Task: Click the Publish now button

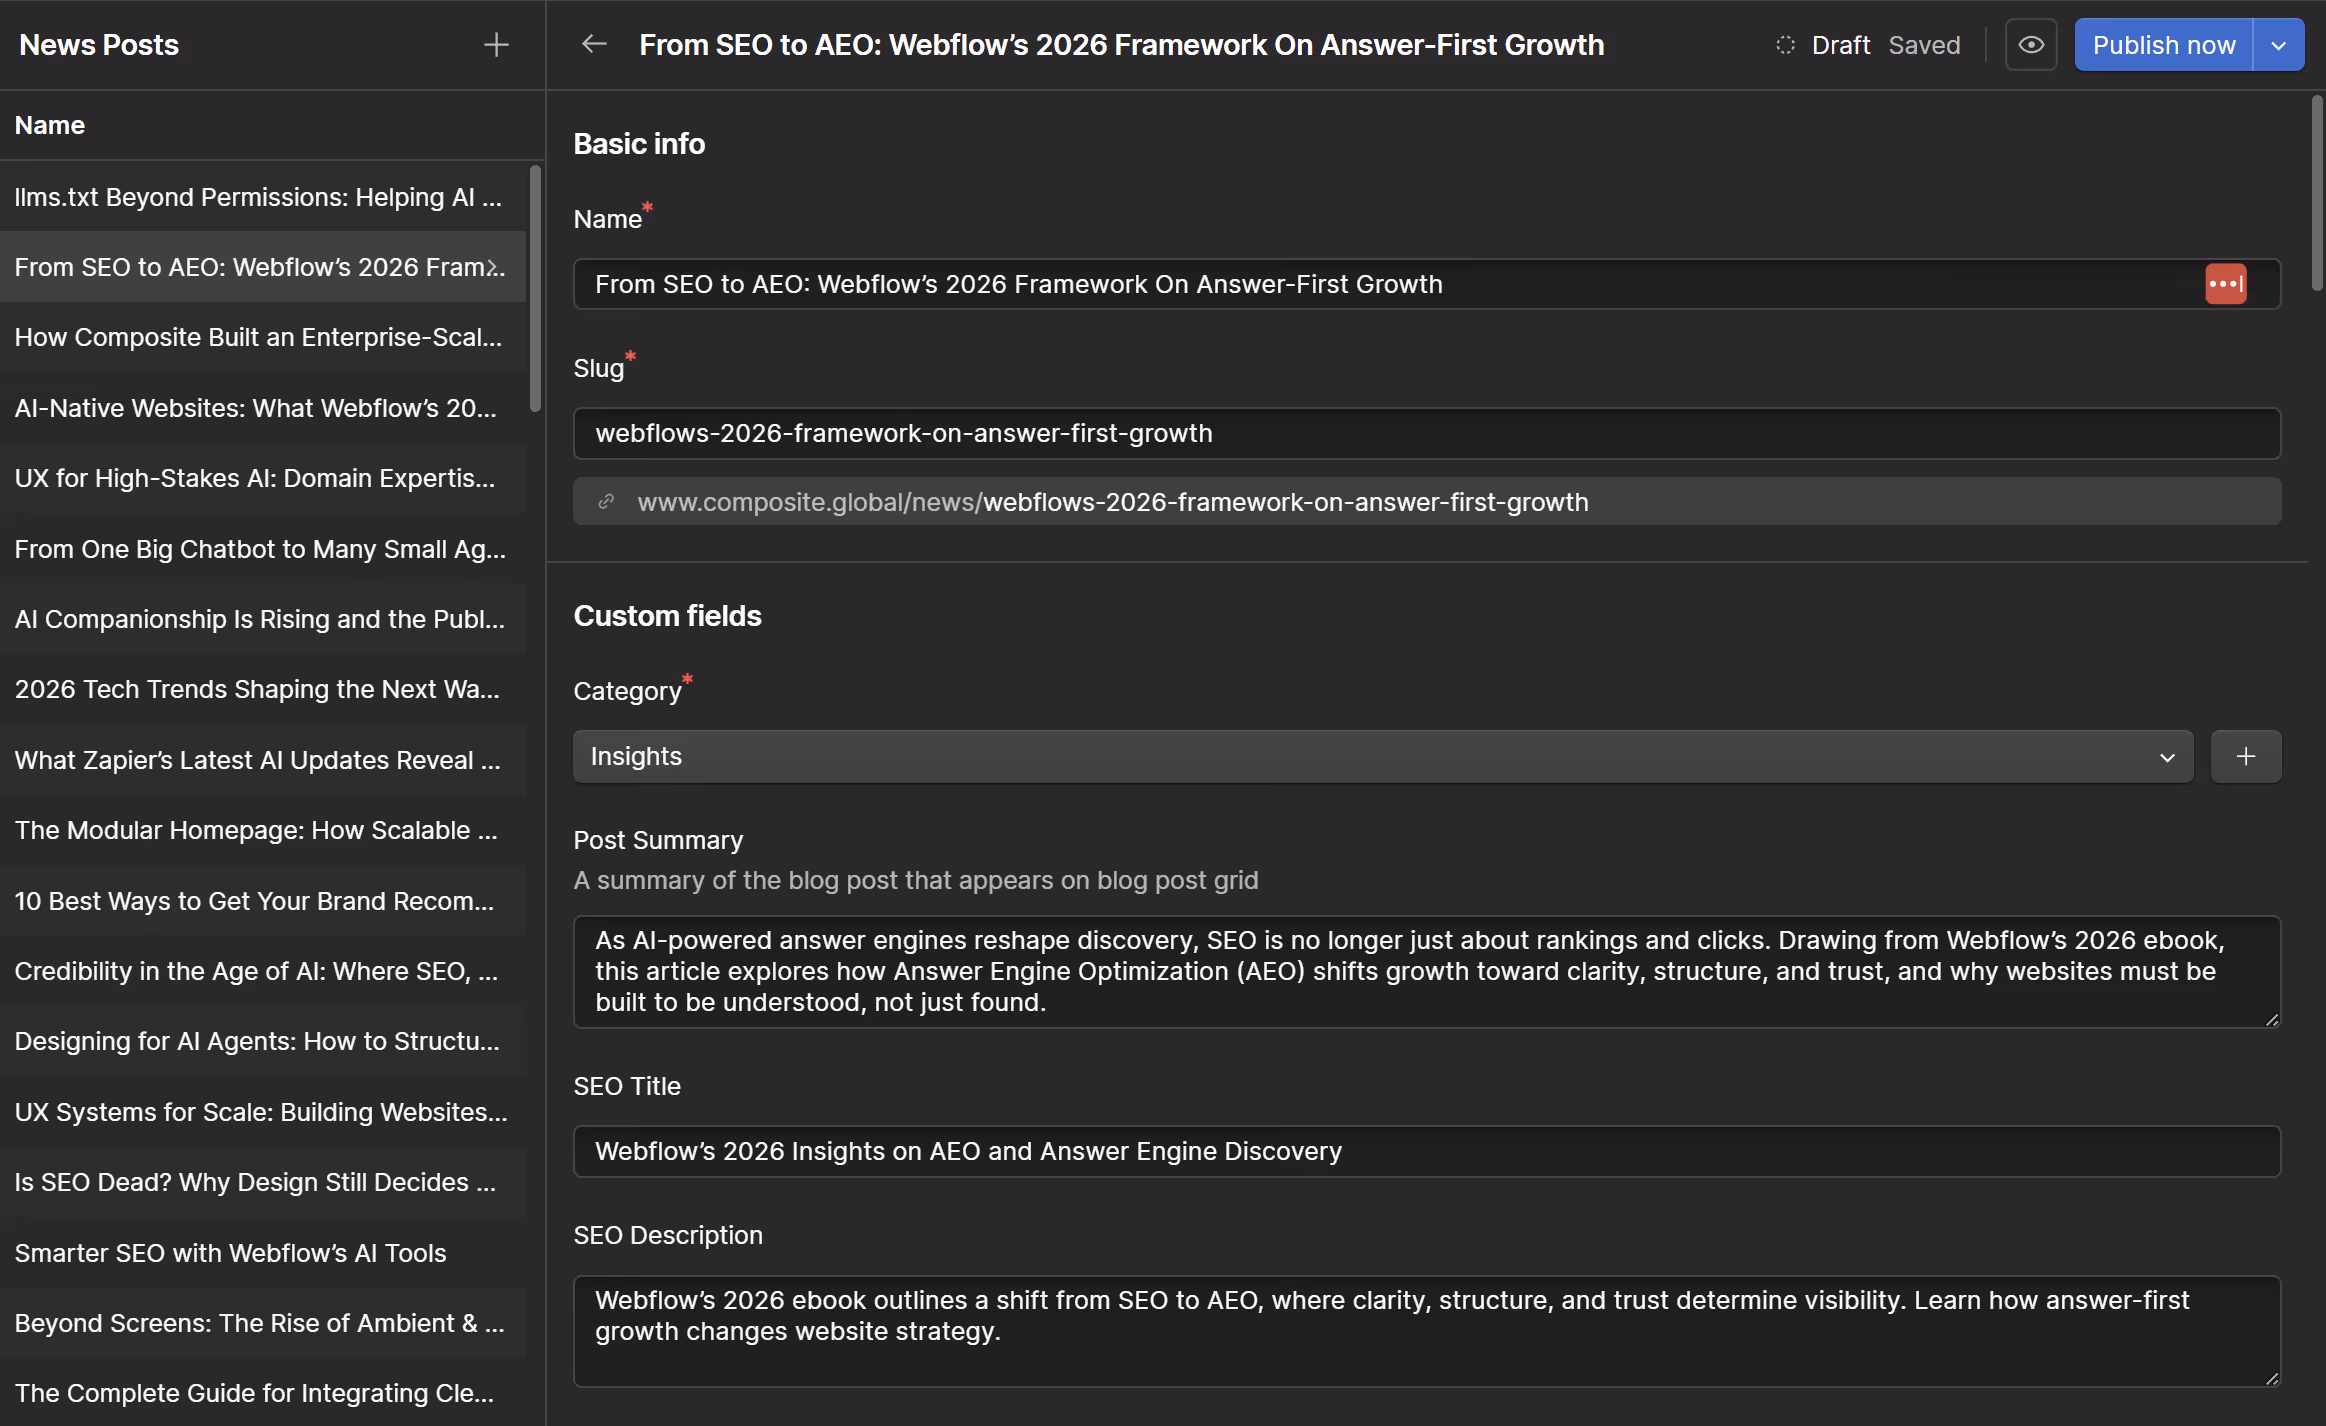Action: pyautogui.click(x=2163, y=45)
